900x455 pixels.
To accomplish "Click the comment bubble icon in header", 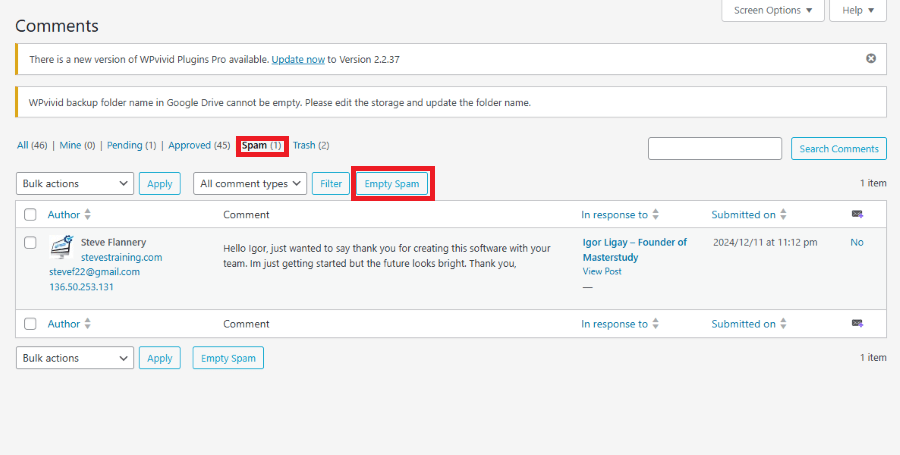I will pyautogui.click(x=857, y=214).
